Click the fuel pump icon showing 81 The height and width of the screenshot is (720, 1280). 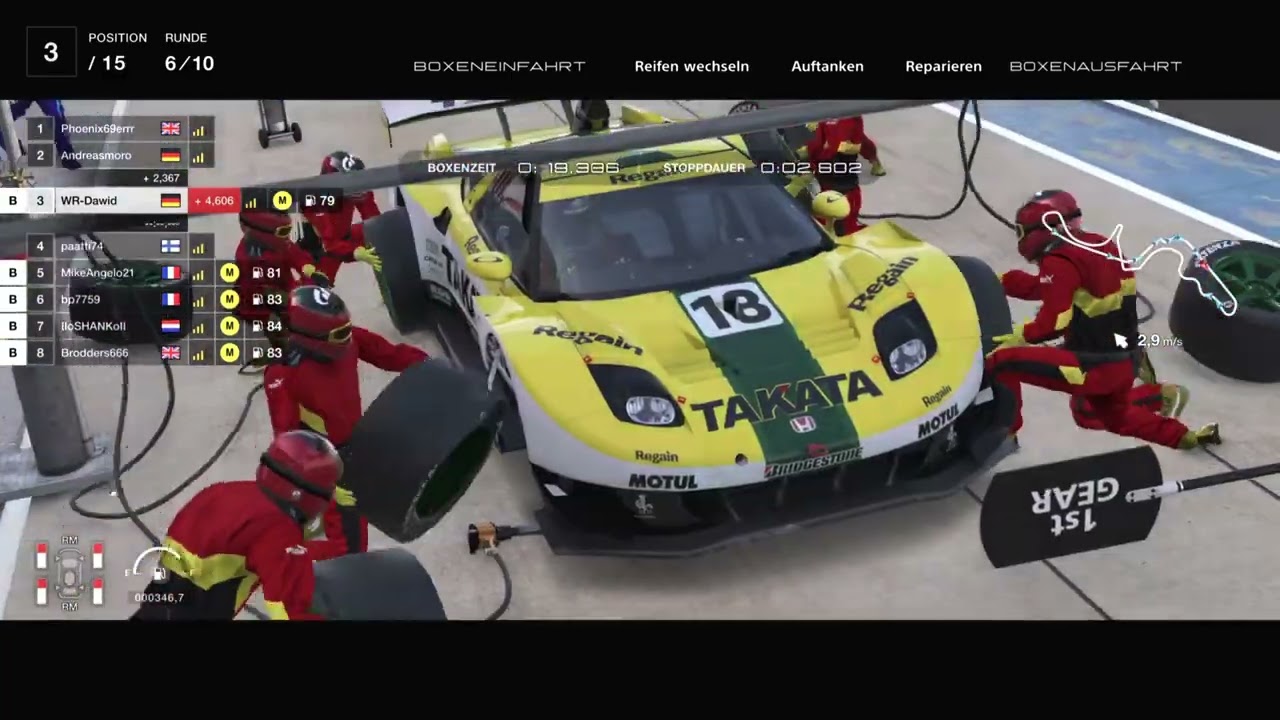(x=257, y=273)
